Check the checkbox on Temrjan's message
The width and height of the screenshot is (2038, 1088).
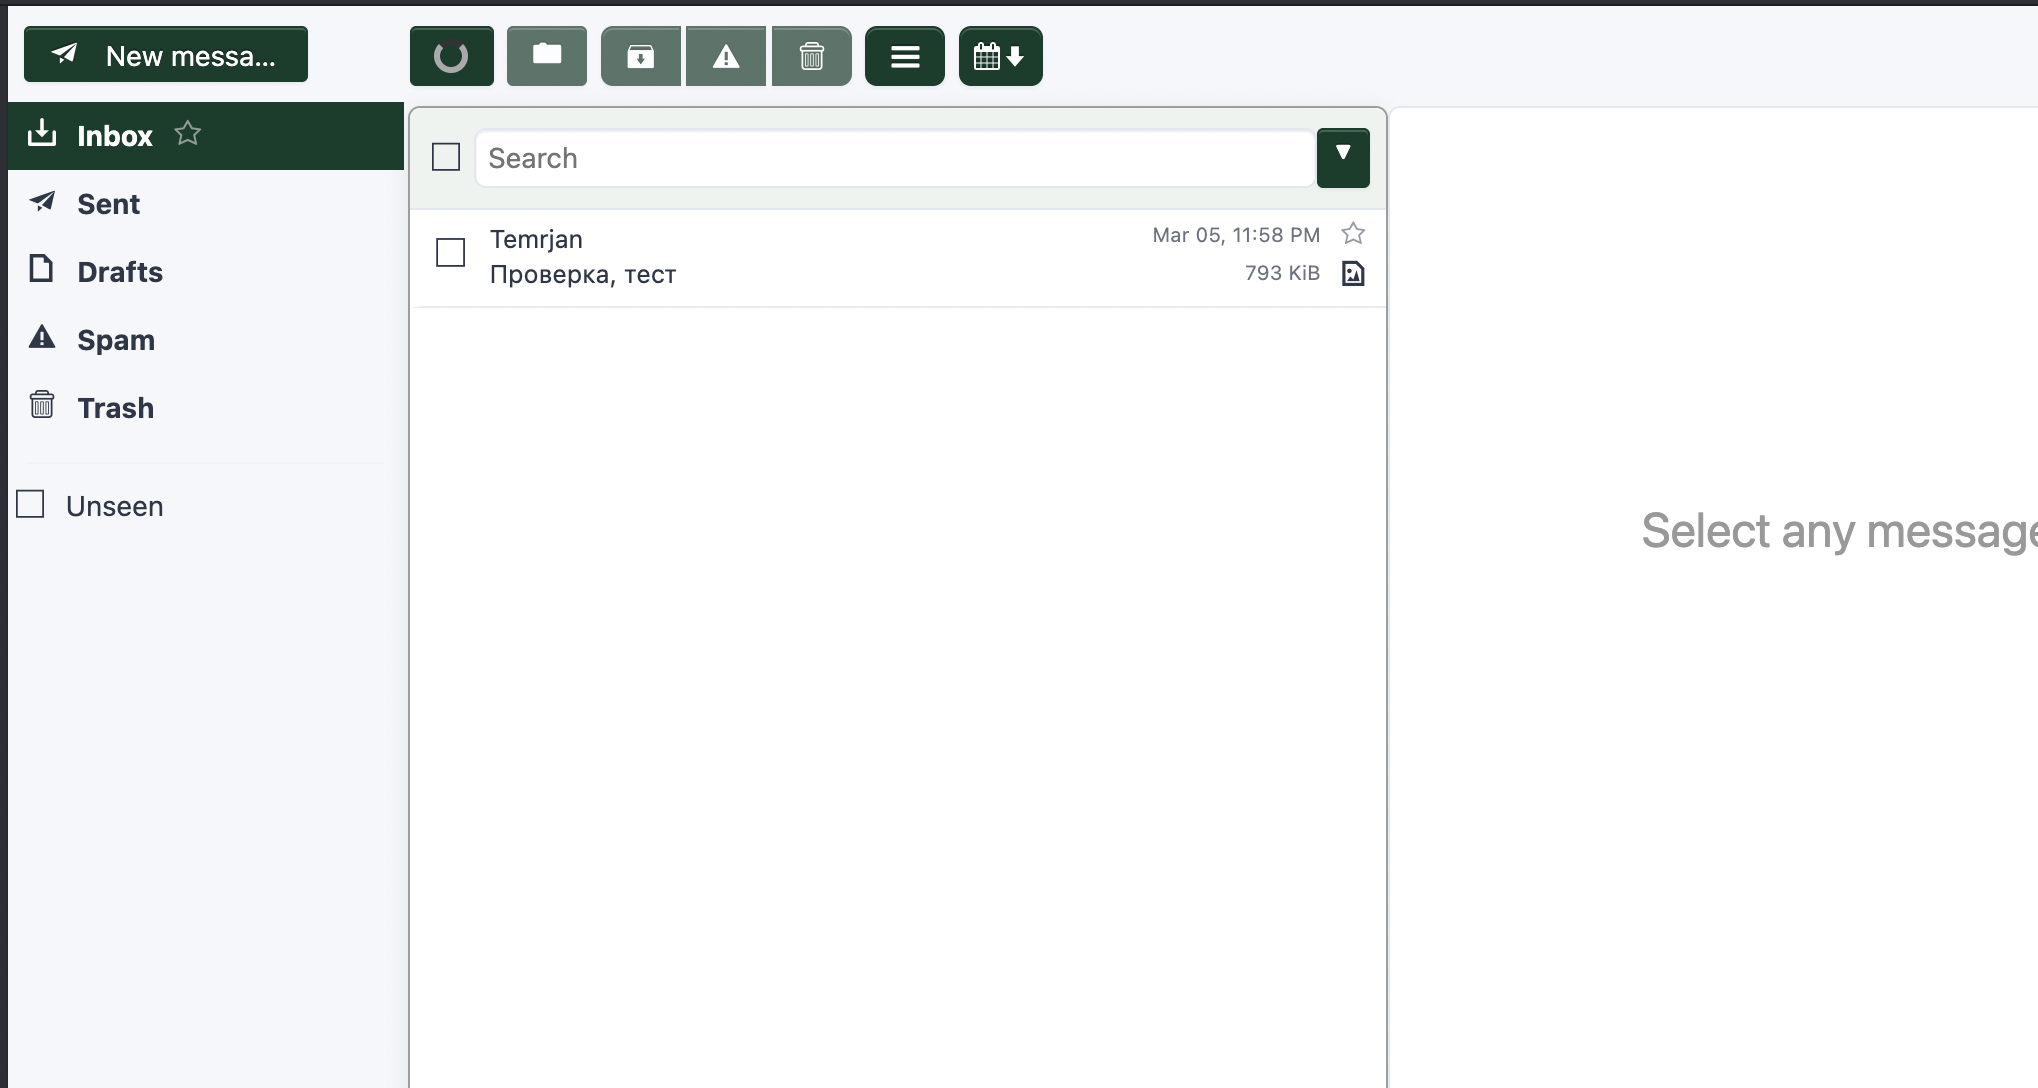pos(450,253)
